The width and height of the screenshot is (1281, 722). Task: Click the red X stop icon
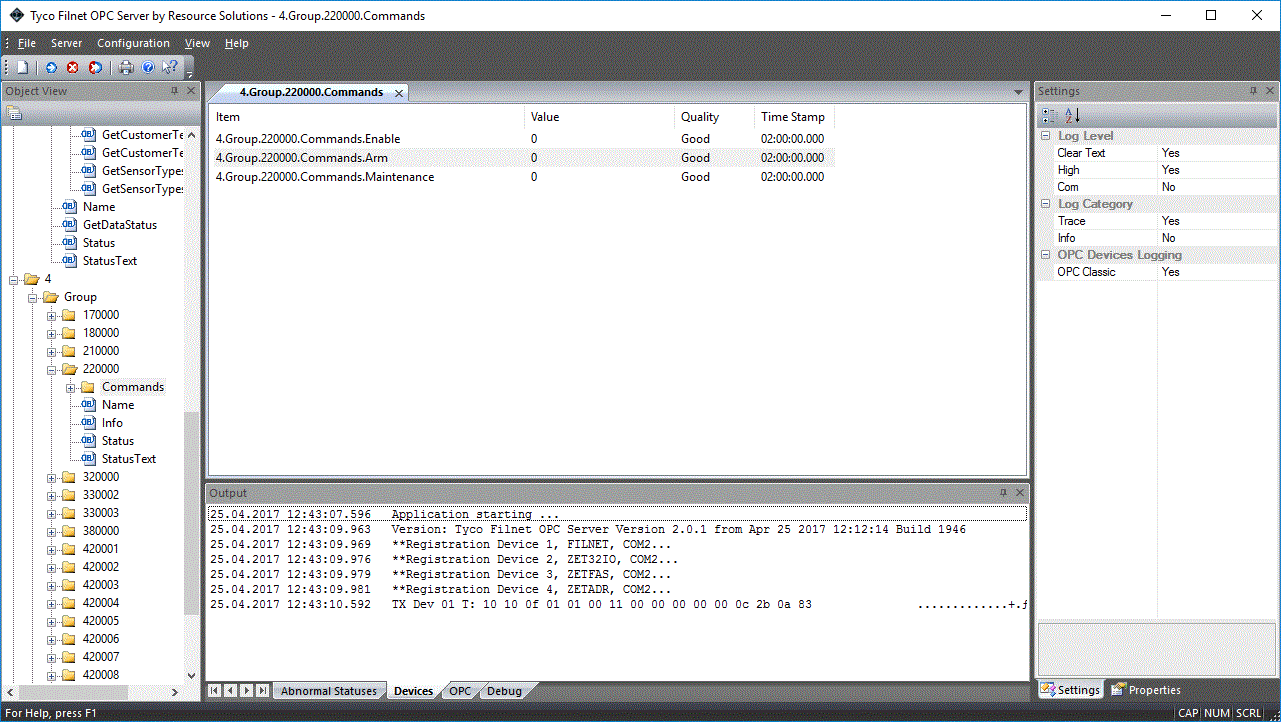(73, 67)
